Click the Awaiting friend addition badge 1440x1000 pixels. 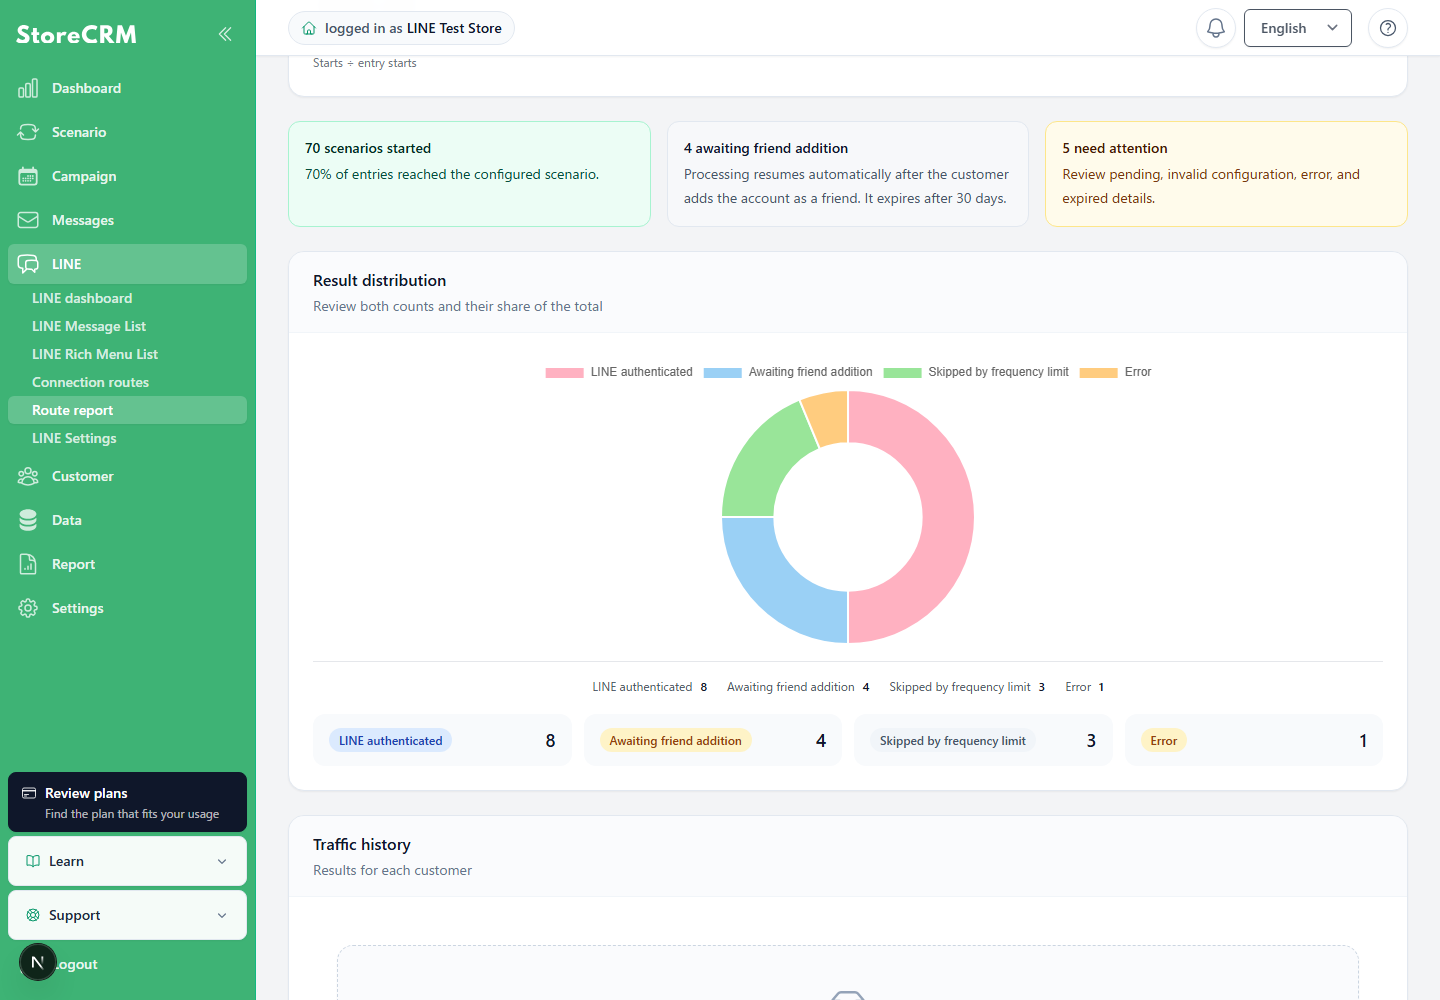[x=675, y=741]
